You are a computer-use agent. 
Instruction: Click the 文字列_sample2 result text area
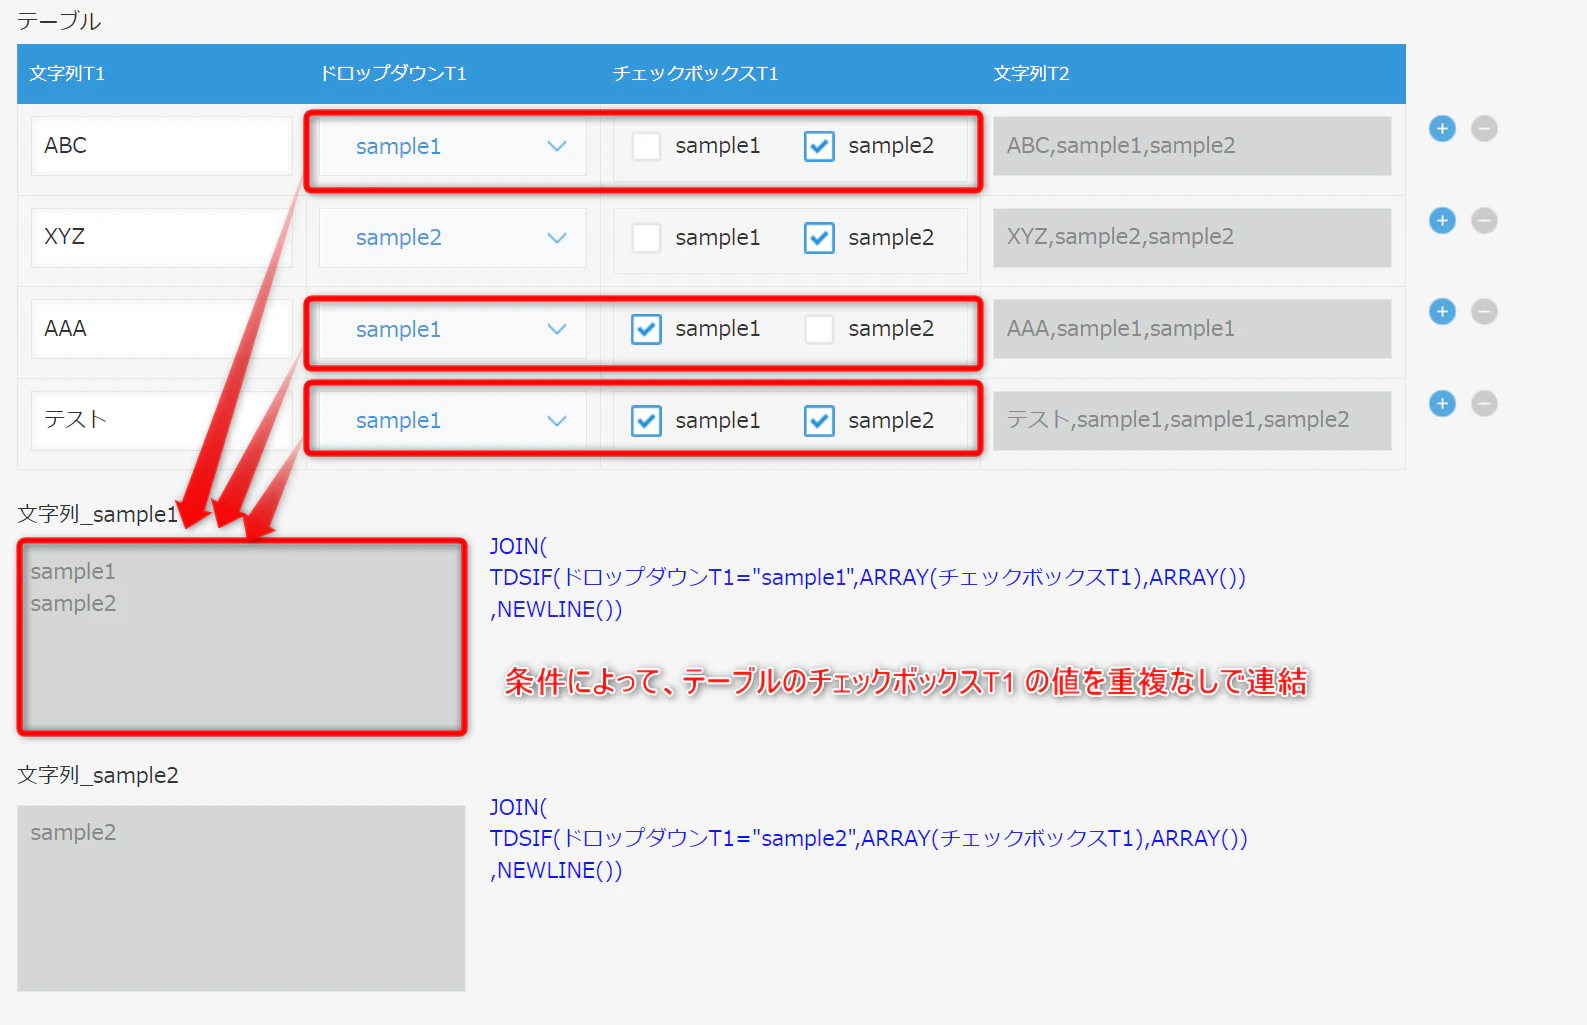coord(241,898)
